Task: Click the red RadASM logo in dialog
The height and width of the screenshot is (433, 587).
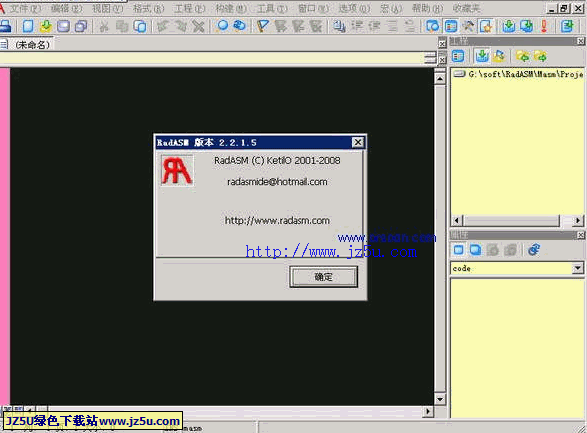Action: coord(177,171)
